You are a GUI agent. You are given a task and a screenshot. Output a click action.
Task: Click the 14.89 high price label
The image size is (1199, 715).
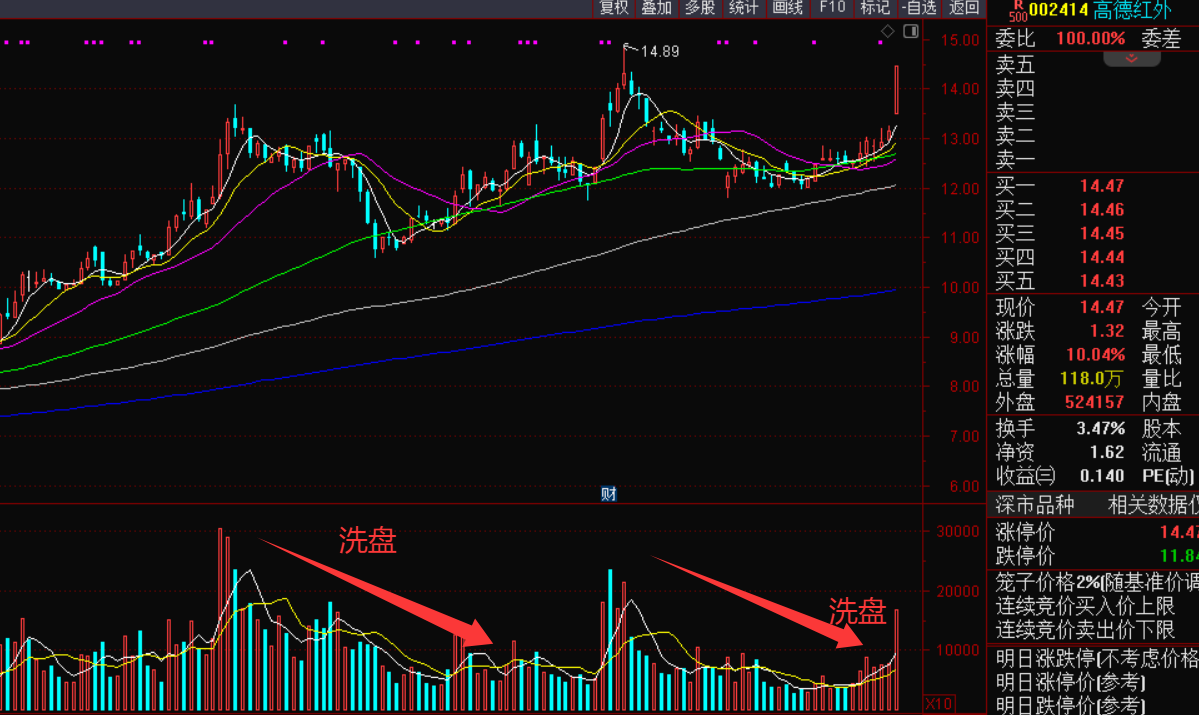[660, 51]
